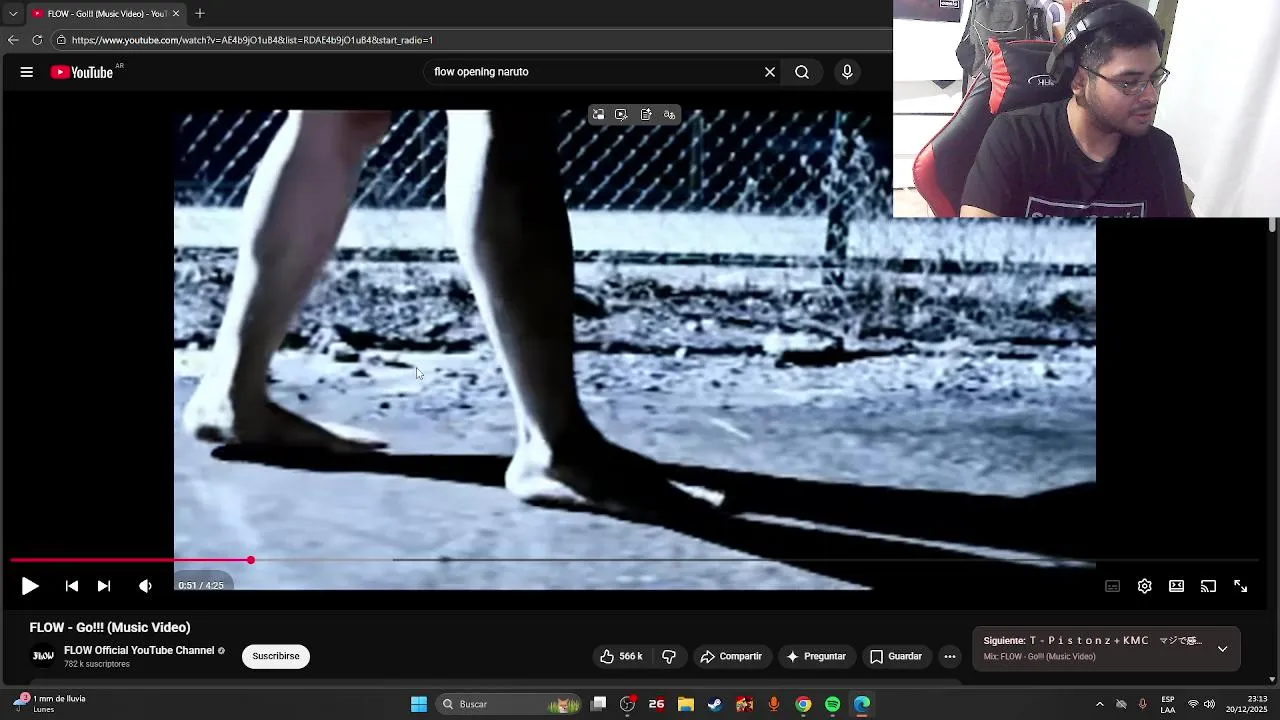Open the Compartir share dialog

(x=731, y=656)
